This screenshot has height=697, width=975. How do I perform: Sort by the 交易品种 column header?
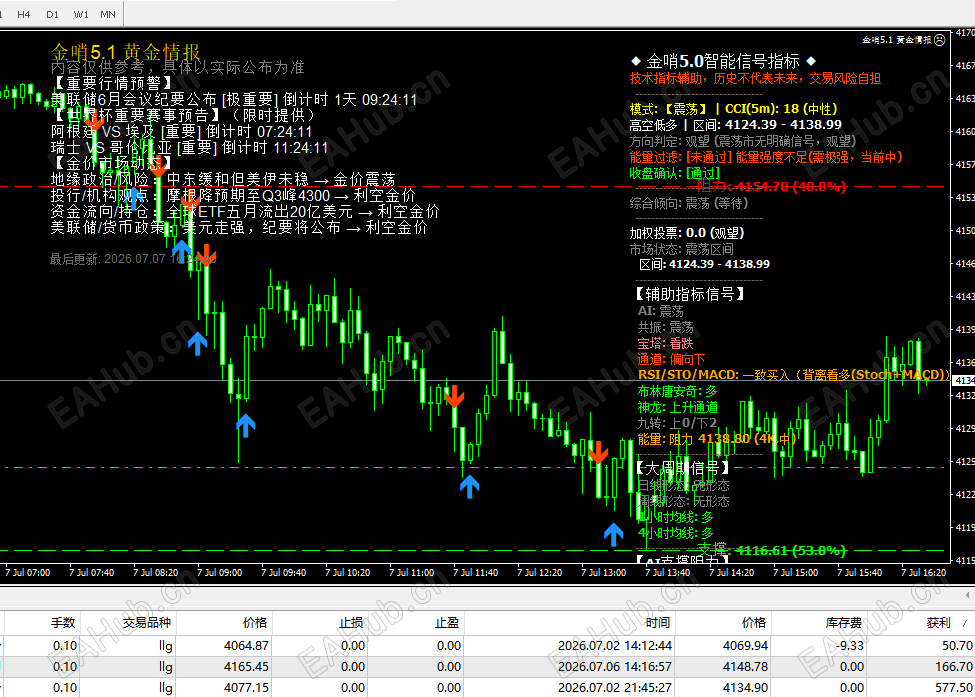(x=146, y=622)
